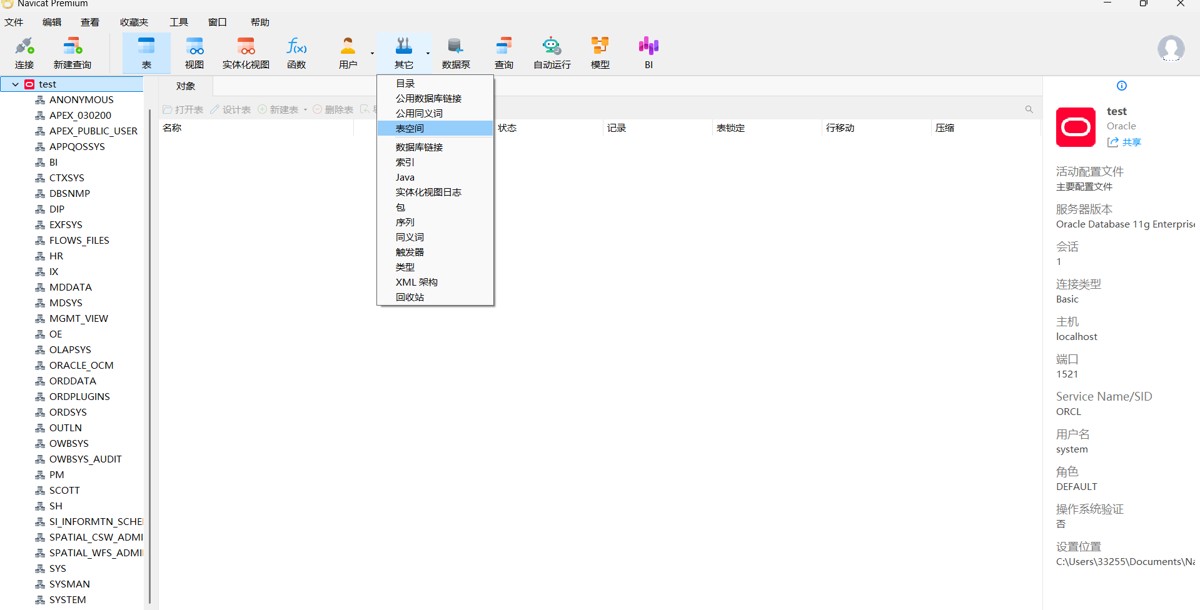Image resolution: width=1200 pixels, height=610 pixels.
Task: Open the 窗口 menu
Action: click(217, 22)
